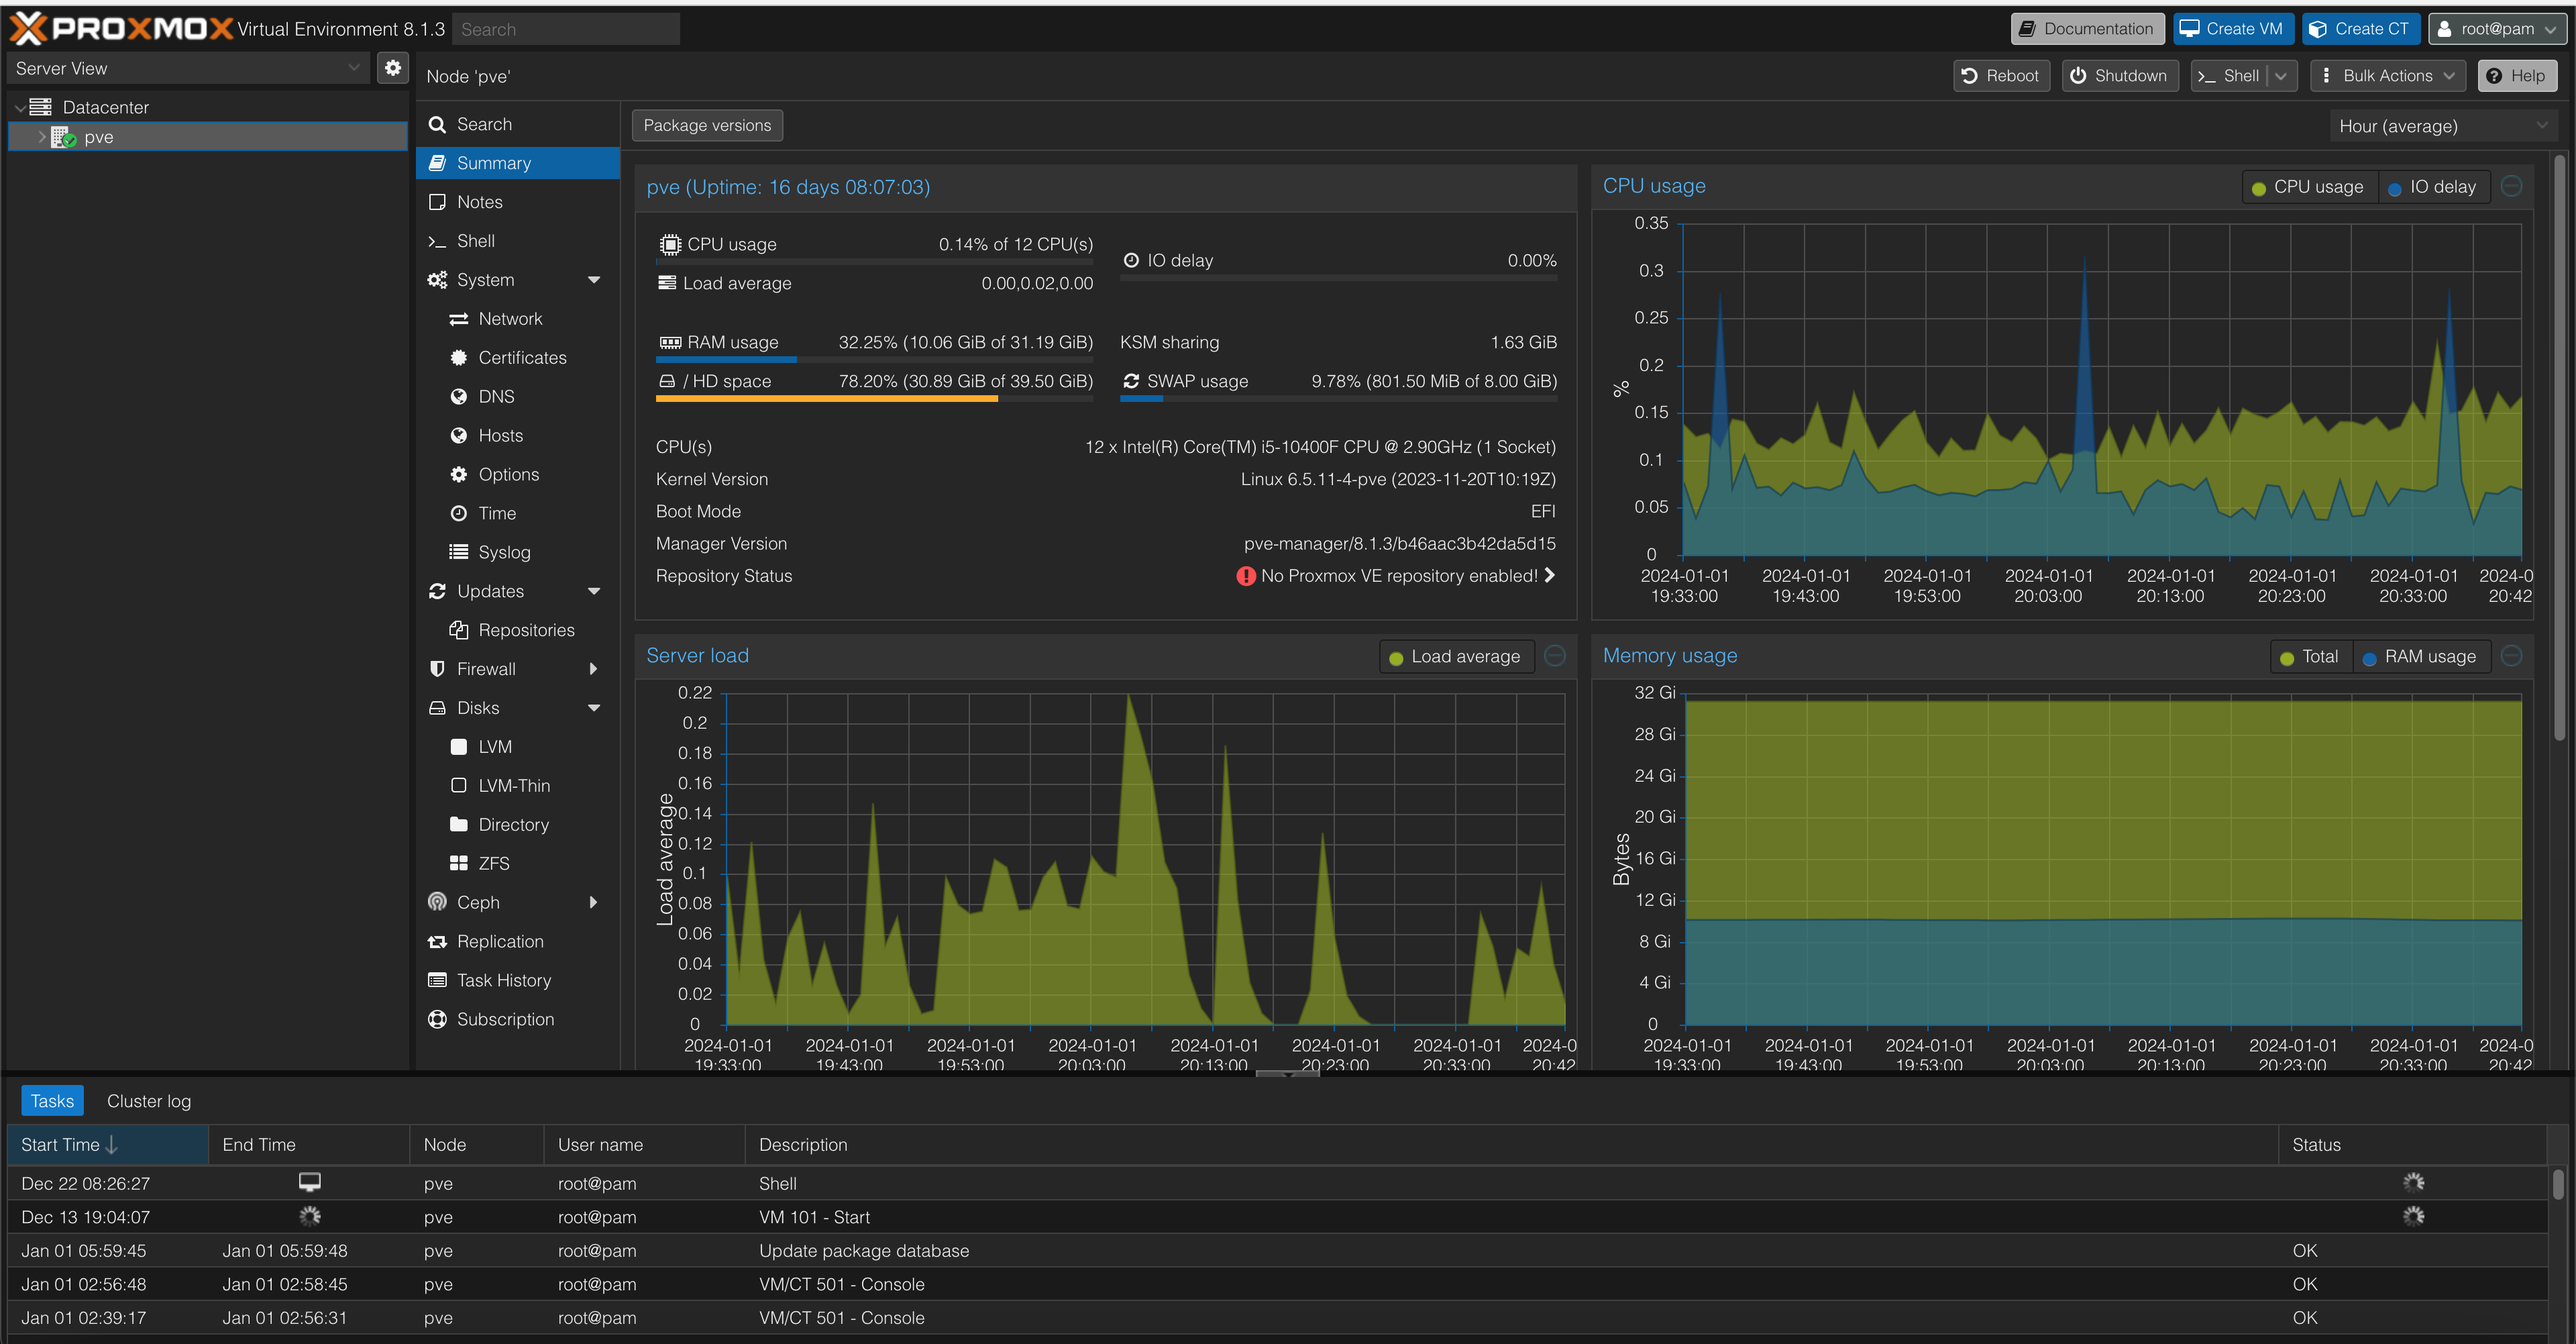Open the ZFS disks page
This screenshot has width=2576, height=1344.
[x=493, y=863]
